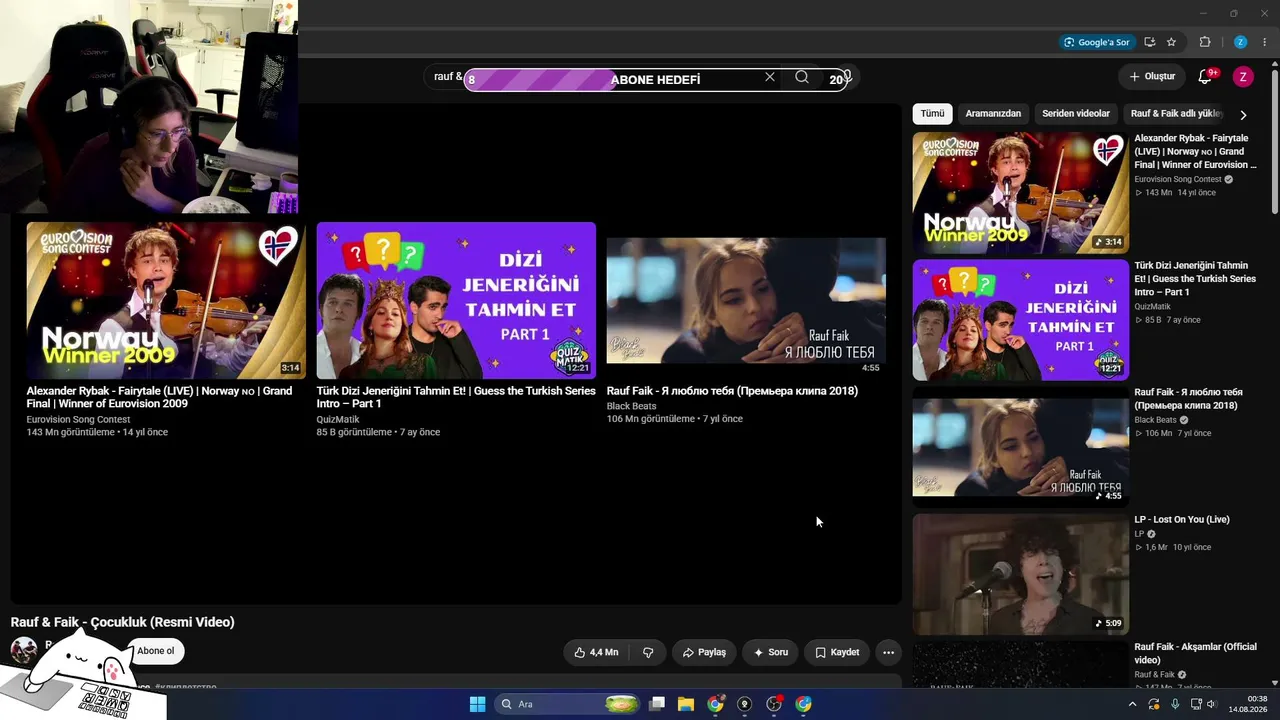Show more filter chips with right arrow
The image size is (1280, 720).
(1243, 115)
